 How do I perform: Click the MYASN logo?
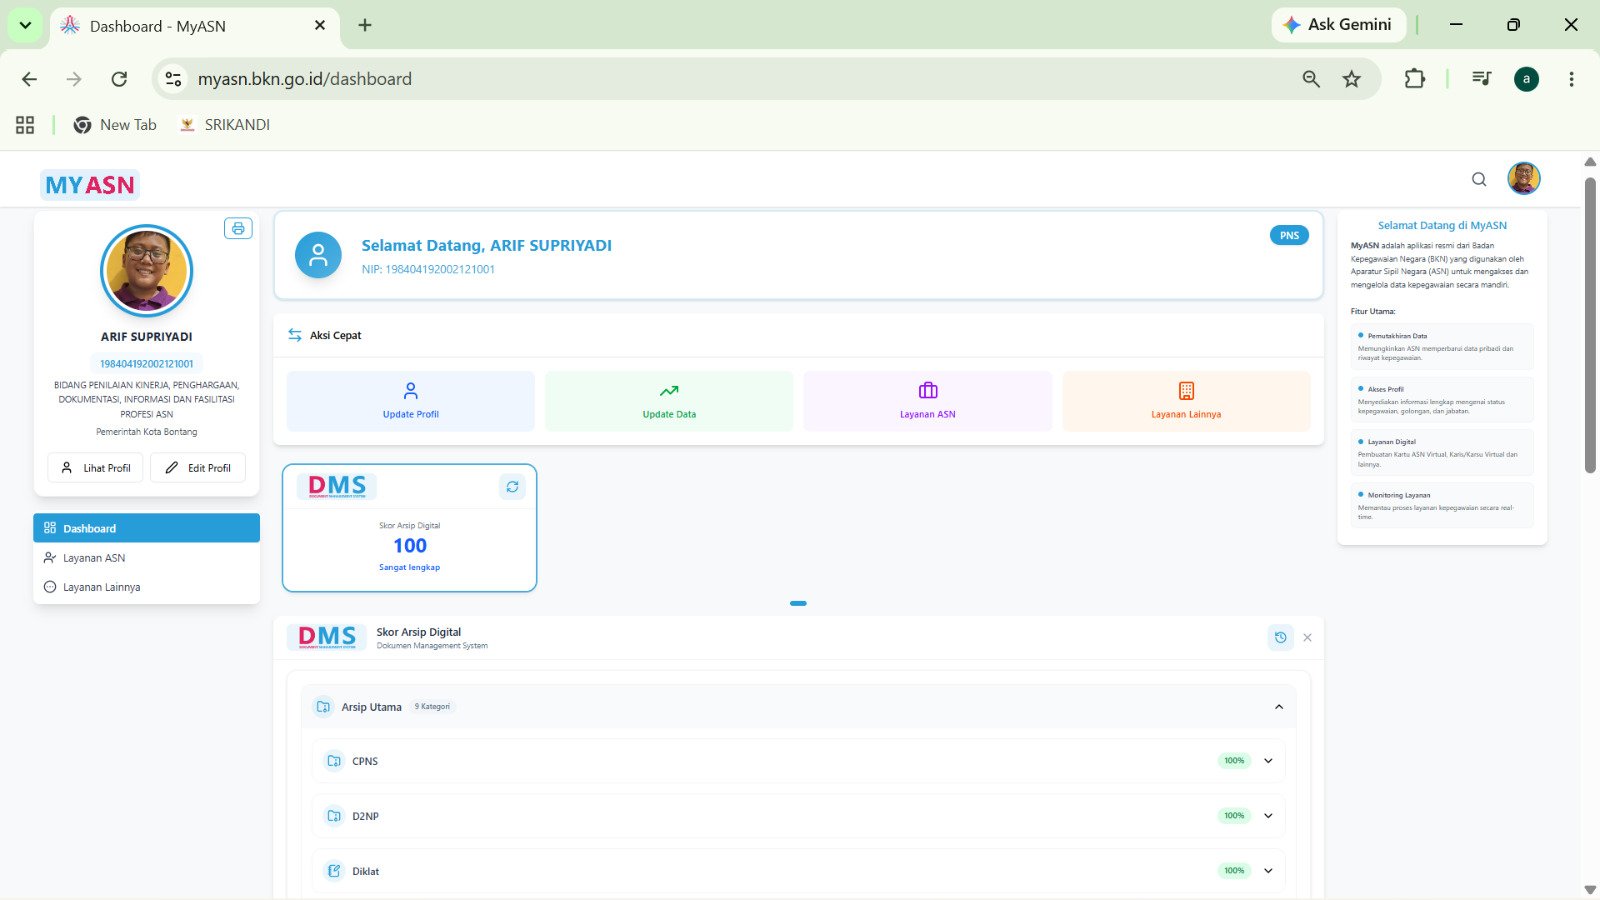tap(90, 185)
